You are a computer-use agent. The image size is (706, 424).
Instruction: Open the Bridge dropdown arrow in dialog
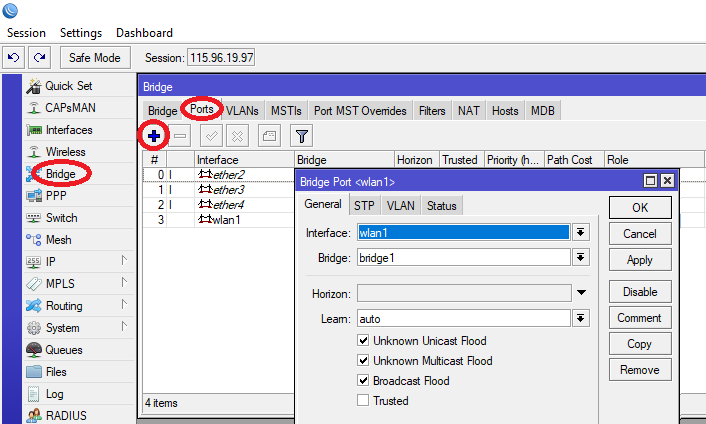click(581, 257)
